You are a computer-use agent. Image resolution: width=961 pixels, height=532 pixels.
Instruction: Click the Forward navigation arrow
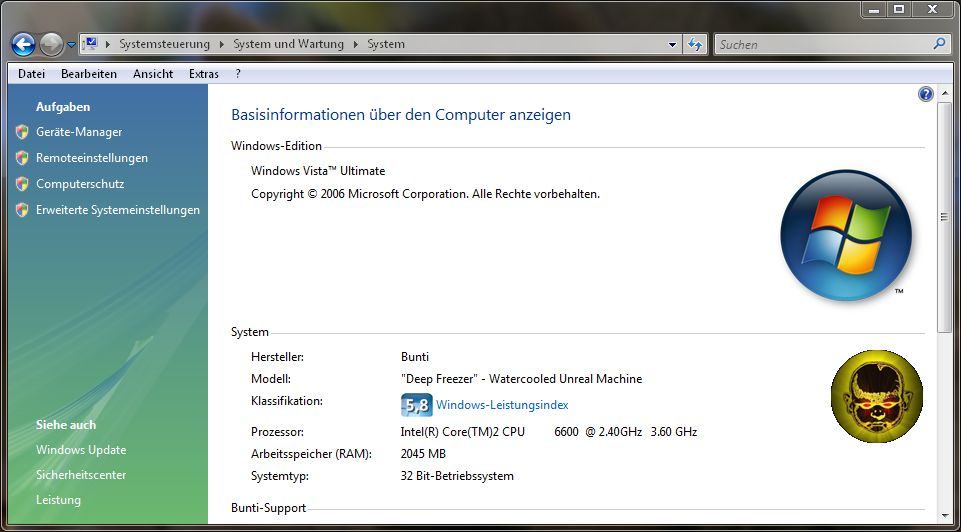point(51,44)
